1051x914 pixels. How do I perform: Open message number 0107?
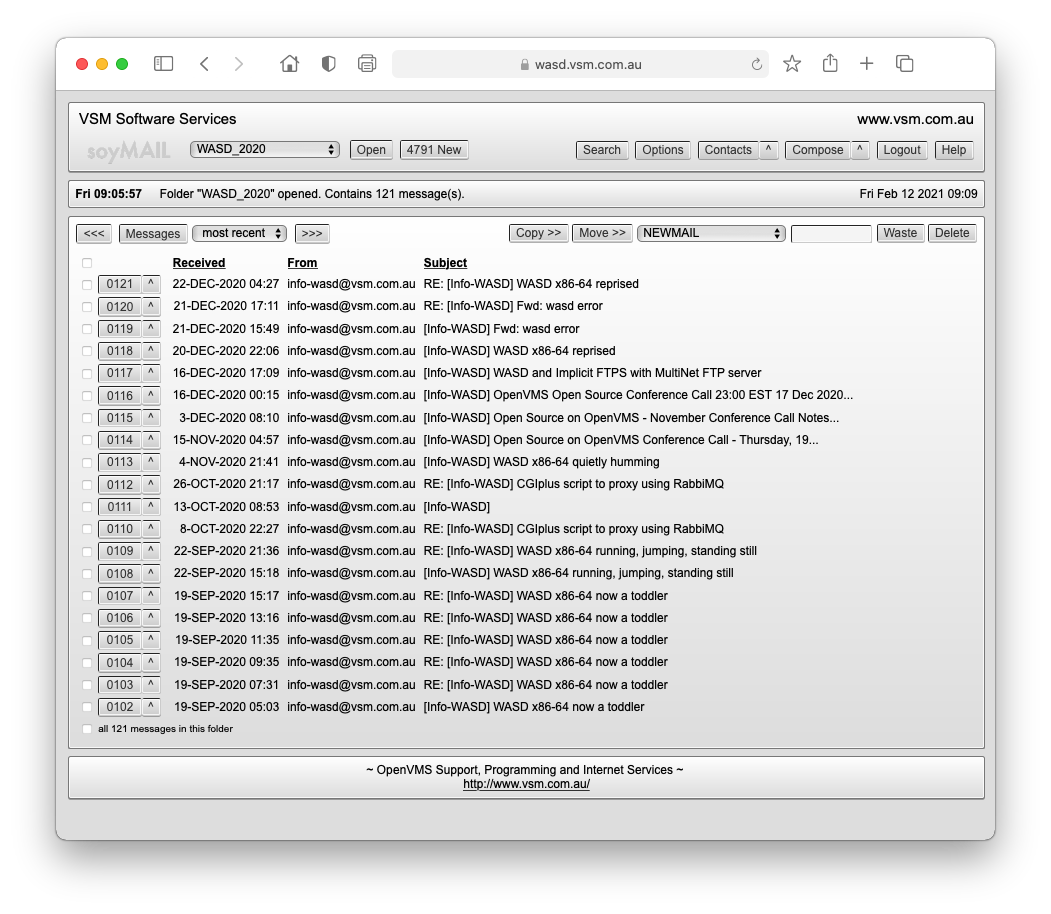click(x=120, y=596)
